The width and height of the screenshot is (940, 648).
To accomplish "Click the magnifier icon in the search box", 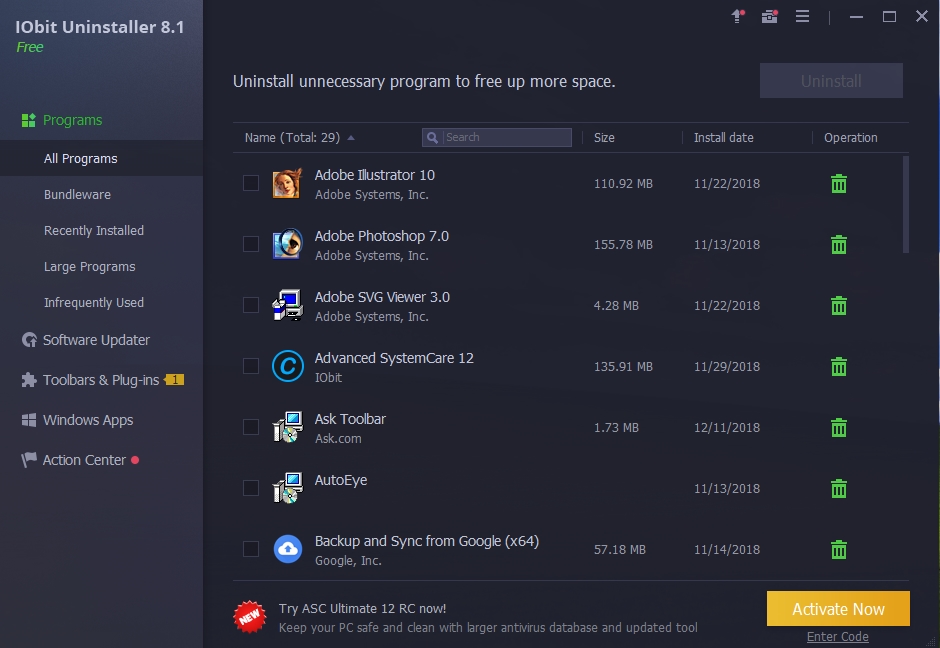I will 432,137.
